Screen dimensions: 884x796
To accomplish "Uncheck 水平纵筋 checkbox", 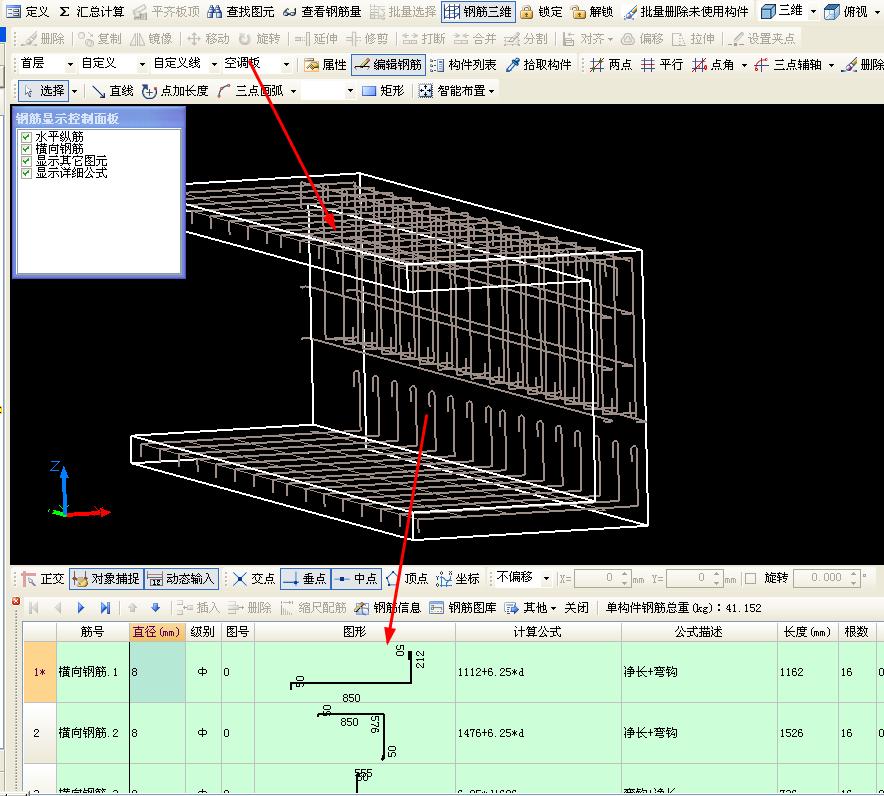I will coord(27,137).
